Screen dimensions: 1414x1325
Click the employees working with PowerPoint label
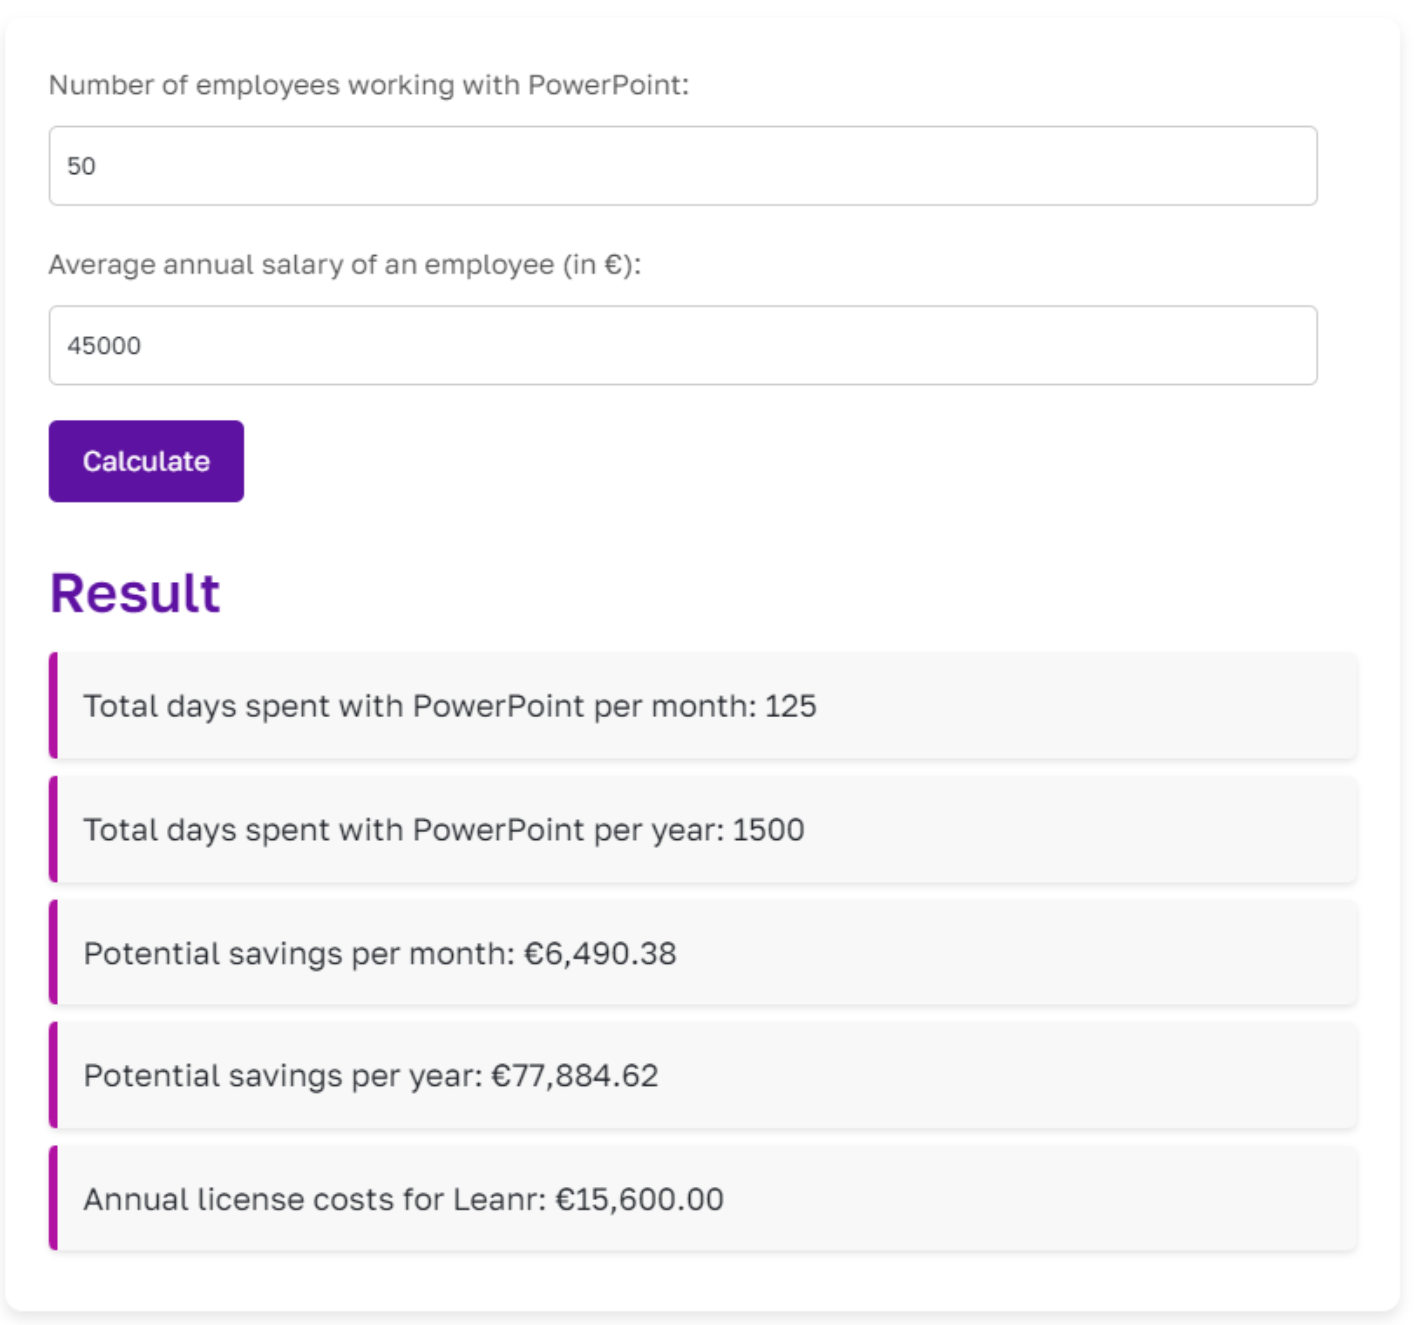coord(371,87)
